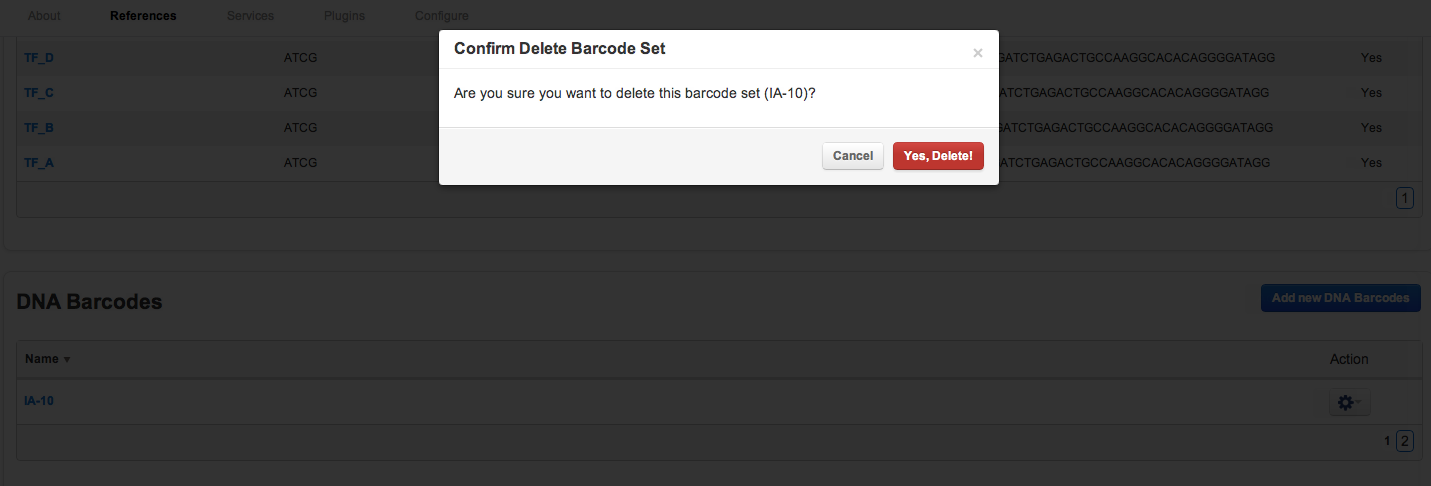Select the References tab
1431x486 pixels.
tap(143, 16)
